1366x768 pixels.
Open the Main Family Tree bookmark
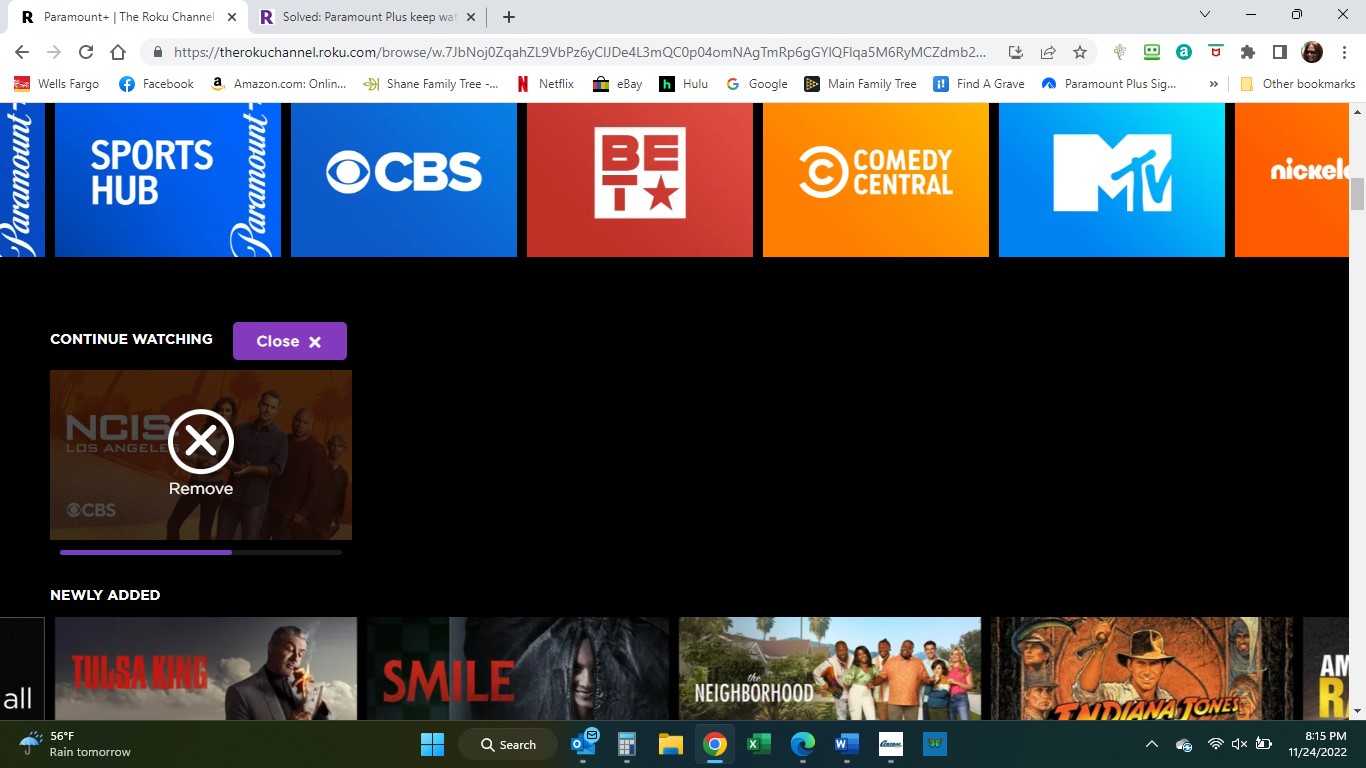point(861,84)
